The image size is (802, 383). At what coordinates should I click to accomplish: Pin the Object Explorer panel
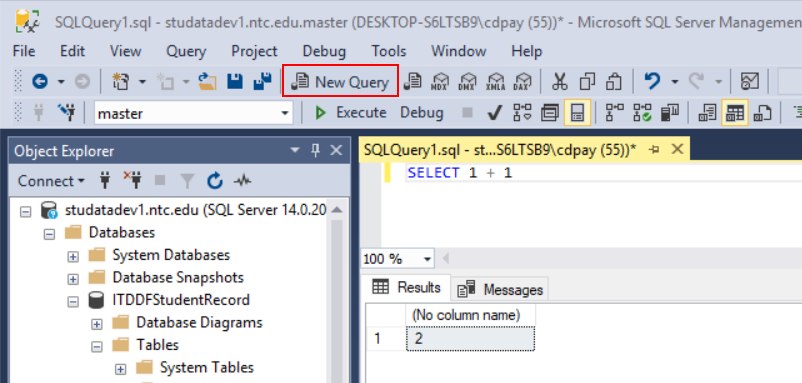click(x=316, y=150)
